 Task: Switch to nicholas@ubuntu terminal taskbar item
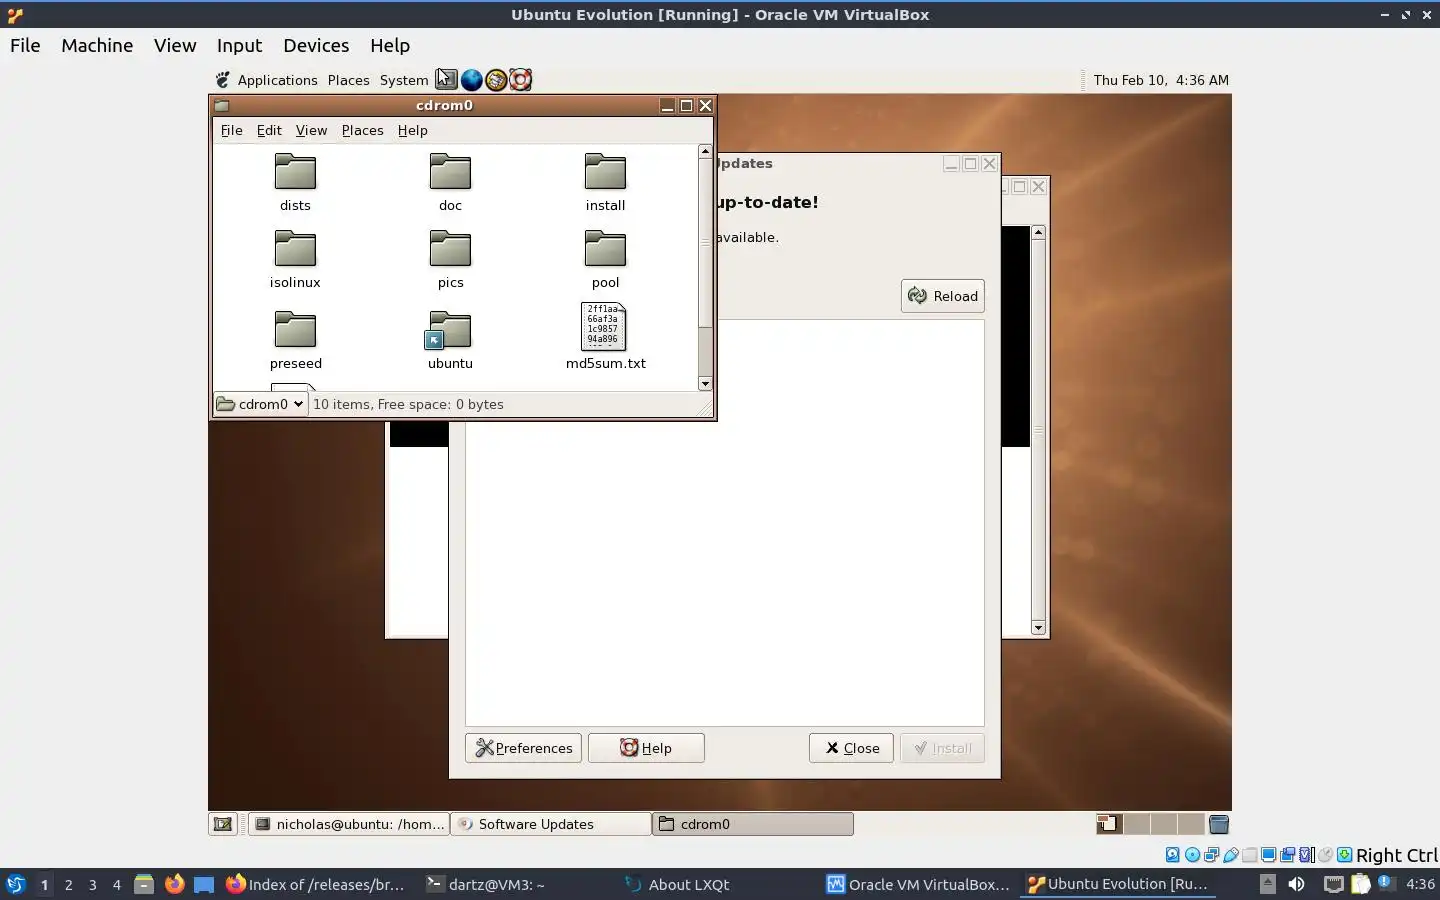[349, 824]
